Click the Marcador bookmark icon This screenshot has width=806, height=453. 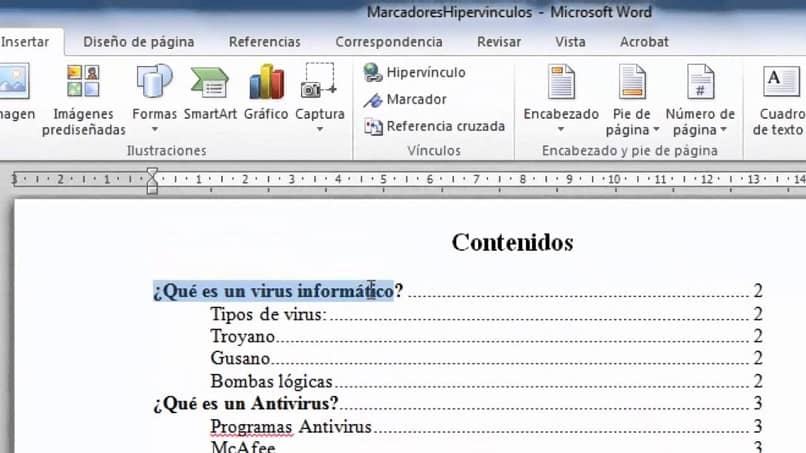(x=373, y=100)
